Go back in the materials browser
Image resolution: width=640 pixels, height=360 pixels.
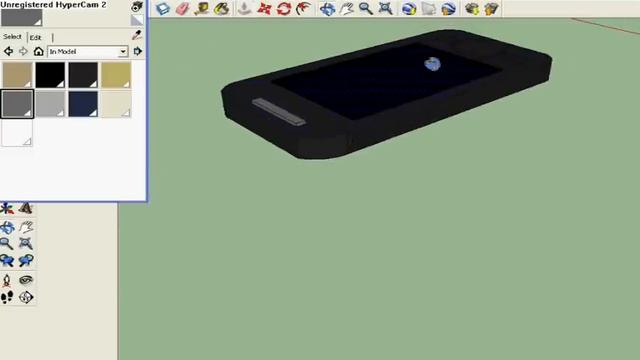pyautogui.click(x=8, y=51)
